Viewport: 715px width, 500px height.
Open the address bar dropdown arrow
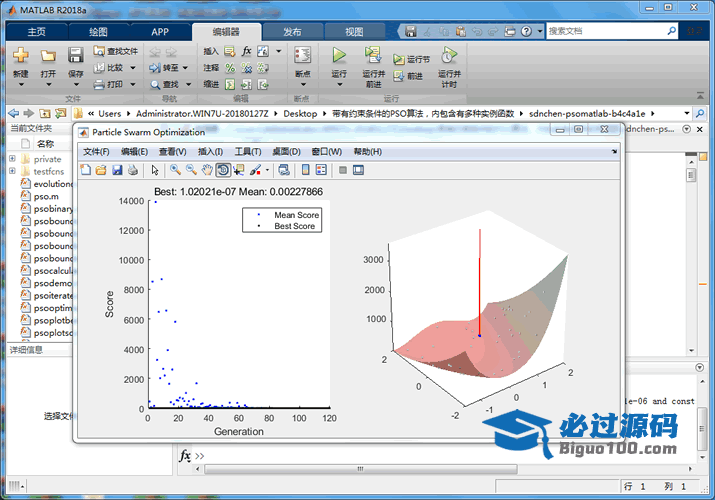(x=687, y=113)
